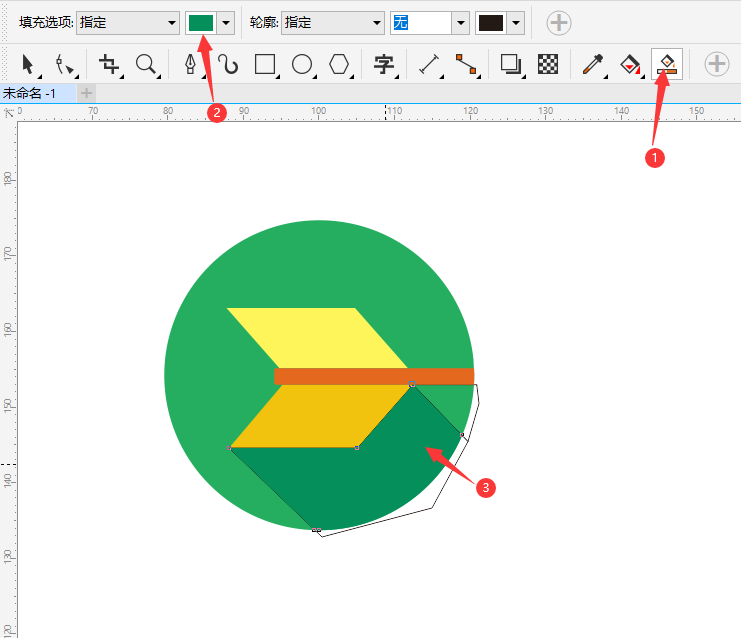Select the Shape node edit tool
741x638 pixels.
coord(65,64)
